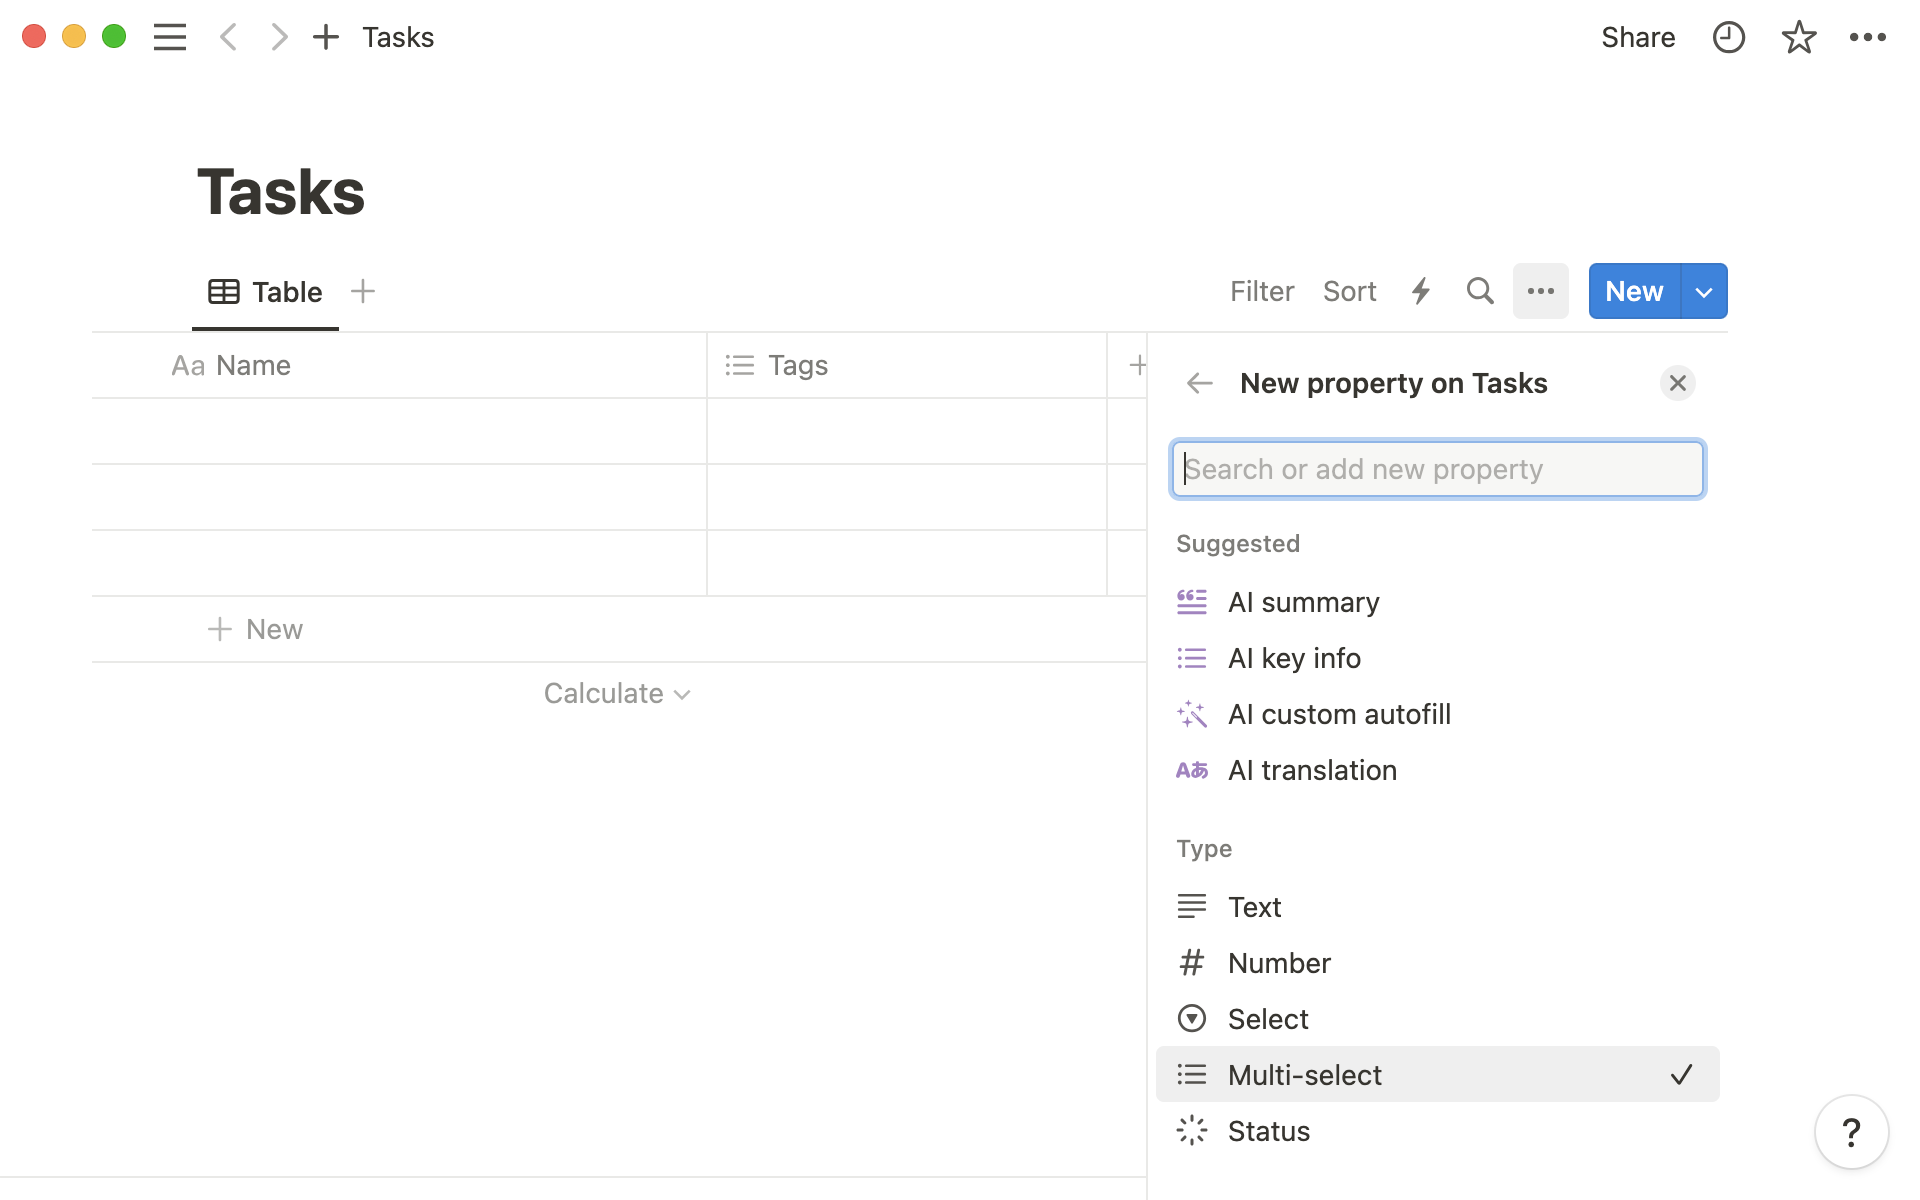Click the page history clock icon

point(1728,38)
